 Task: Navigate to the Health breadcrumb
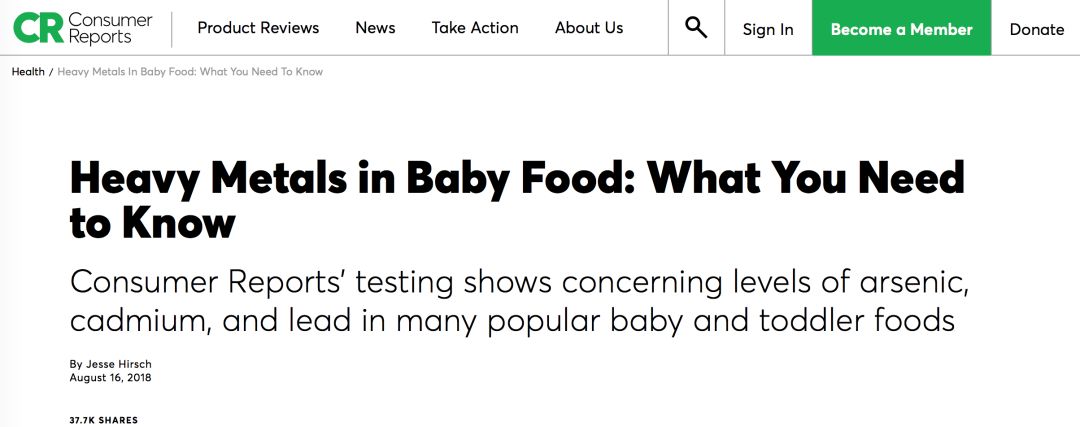pos(28,72)
